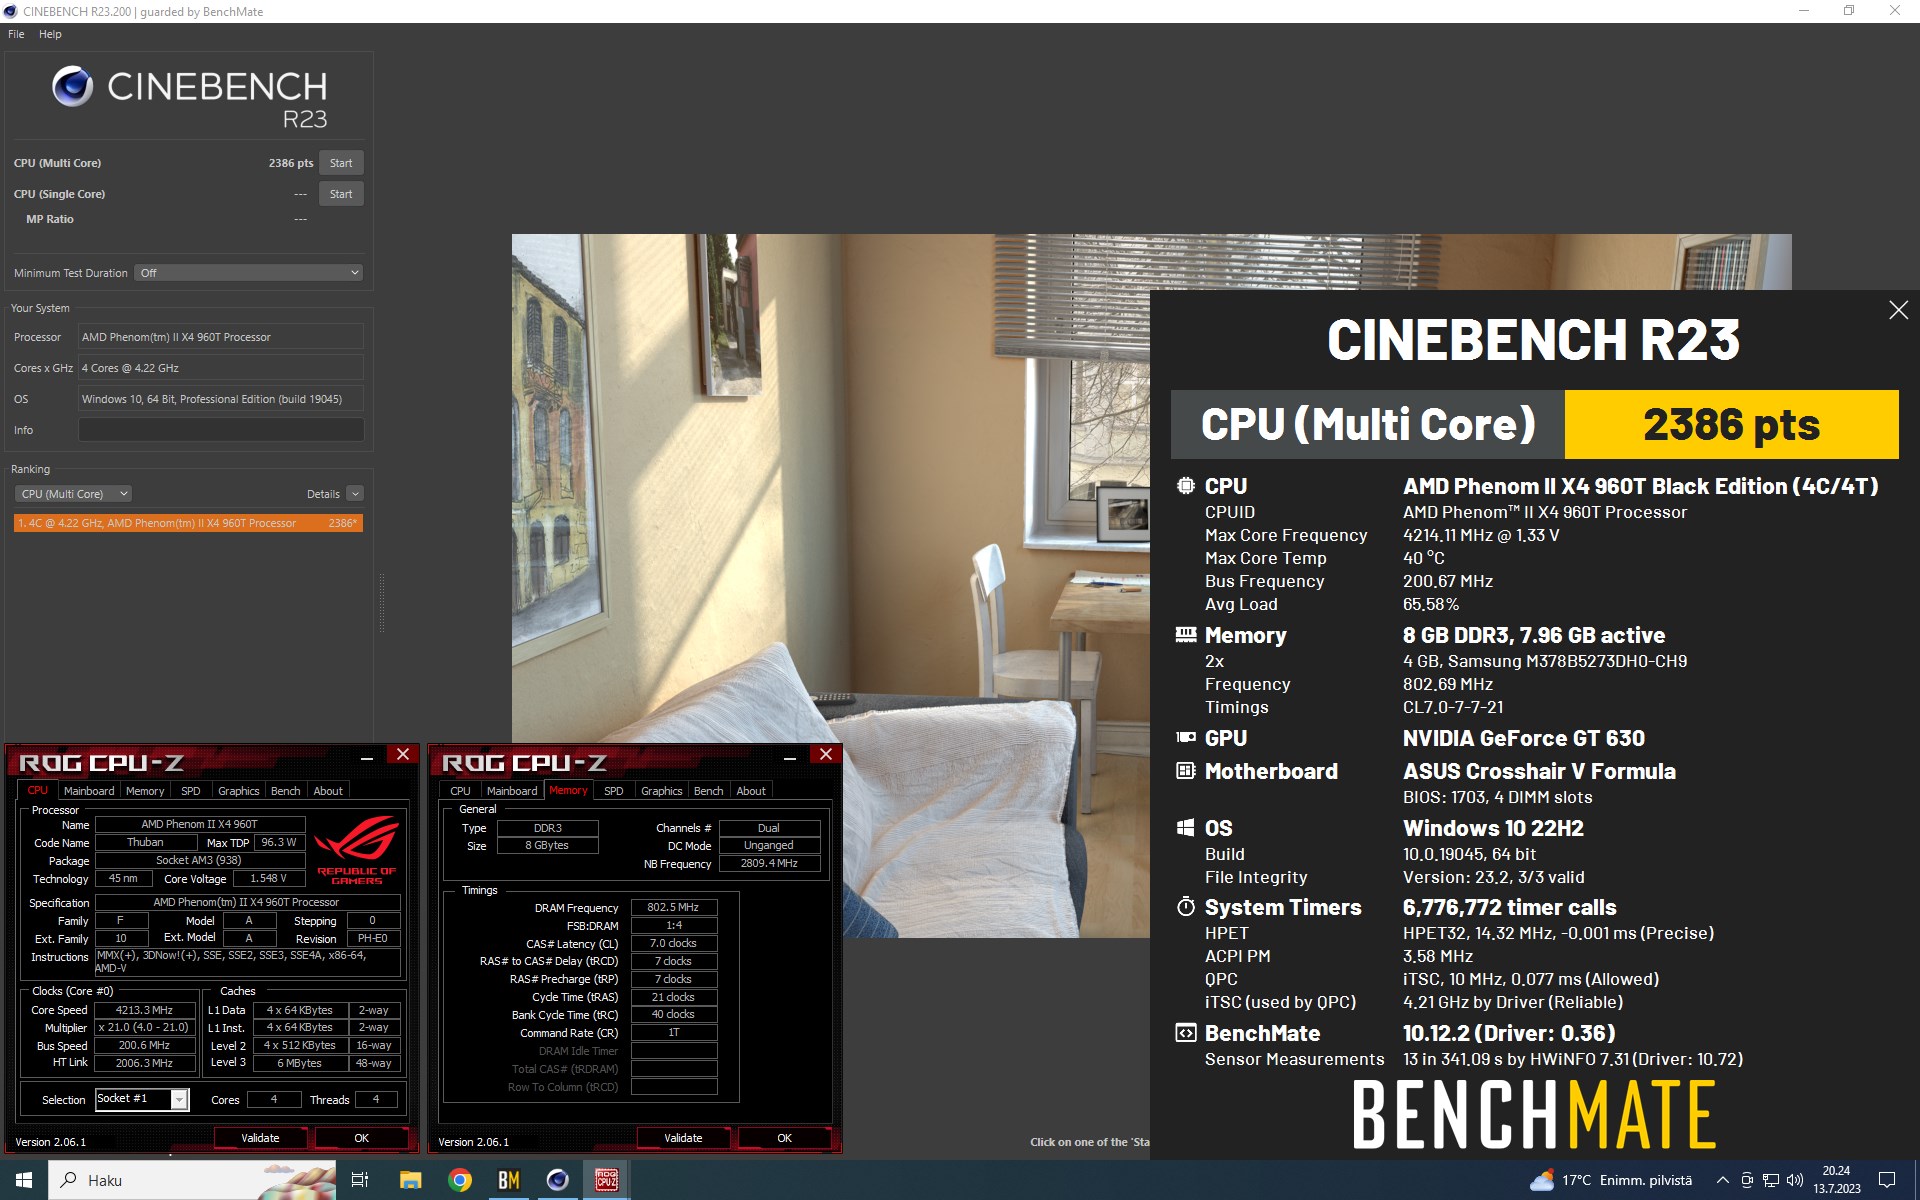1920x1200 pixels.
Task: Open SPD tab in left CPU-Z window
Action: (x=191, y=791)
